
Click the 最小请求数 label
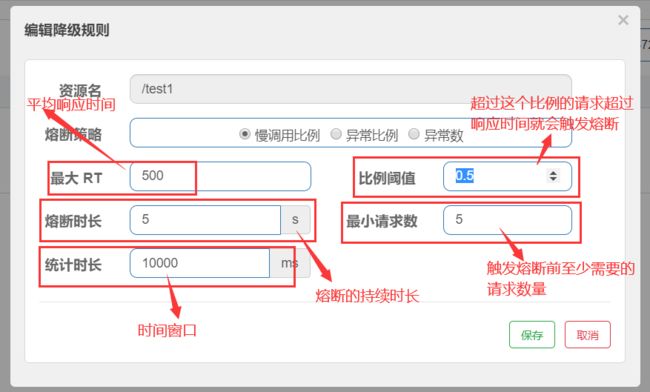tap(381, 221)
